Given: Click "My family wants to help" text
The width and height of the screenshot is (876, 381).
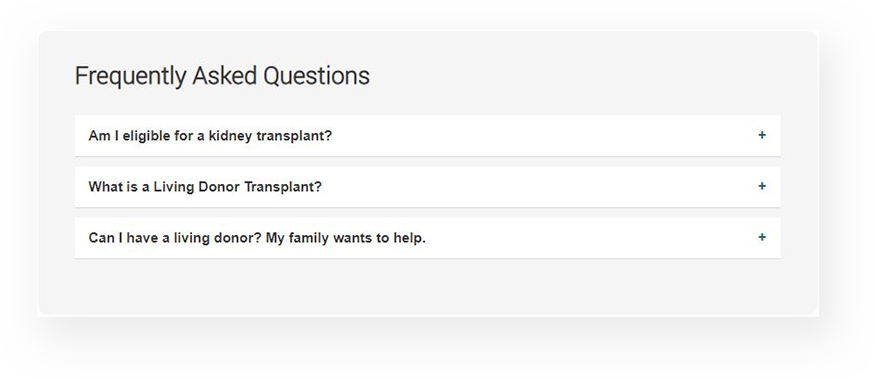Looking at the screenshot, I should [345, 238].
